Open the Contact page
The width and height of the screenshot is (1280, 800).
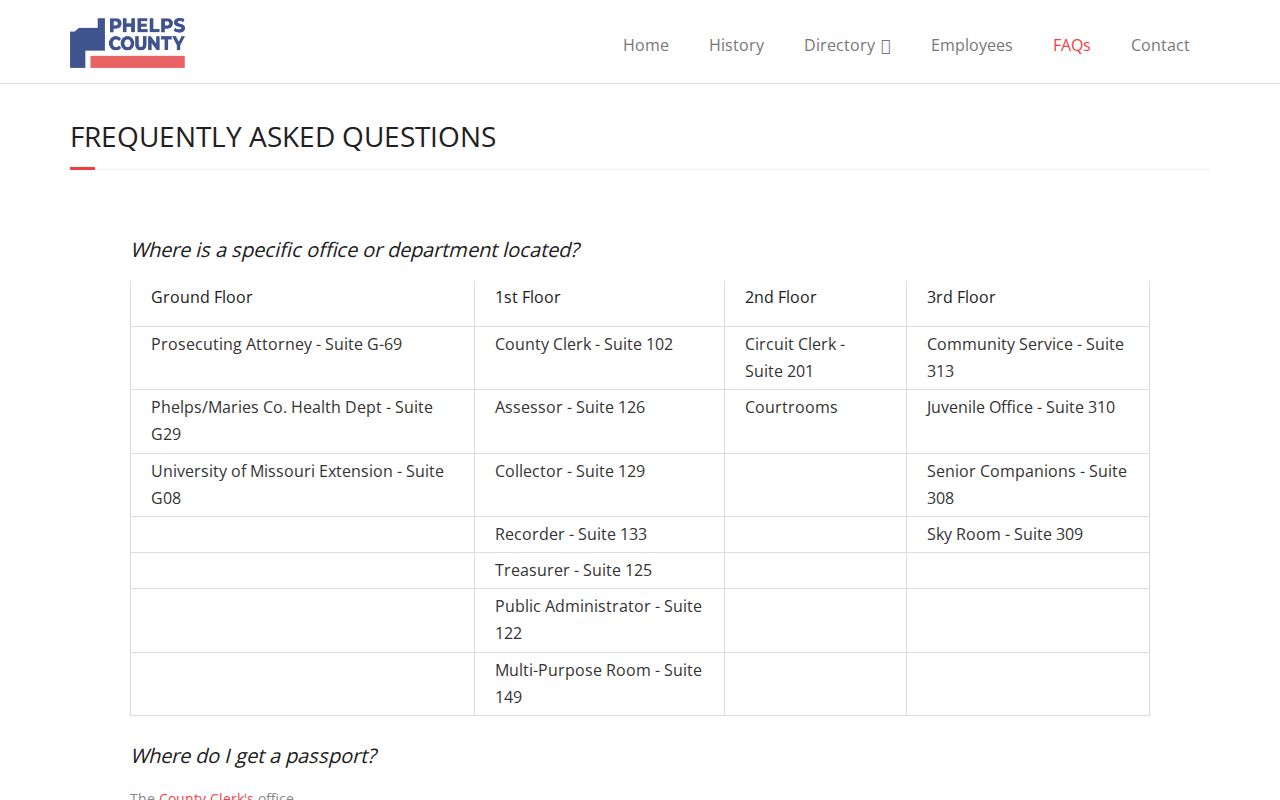pos(1160,45)
